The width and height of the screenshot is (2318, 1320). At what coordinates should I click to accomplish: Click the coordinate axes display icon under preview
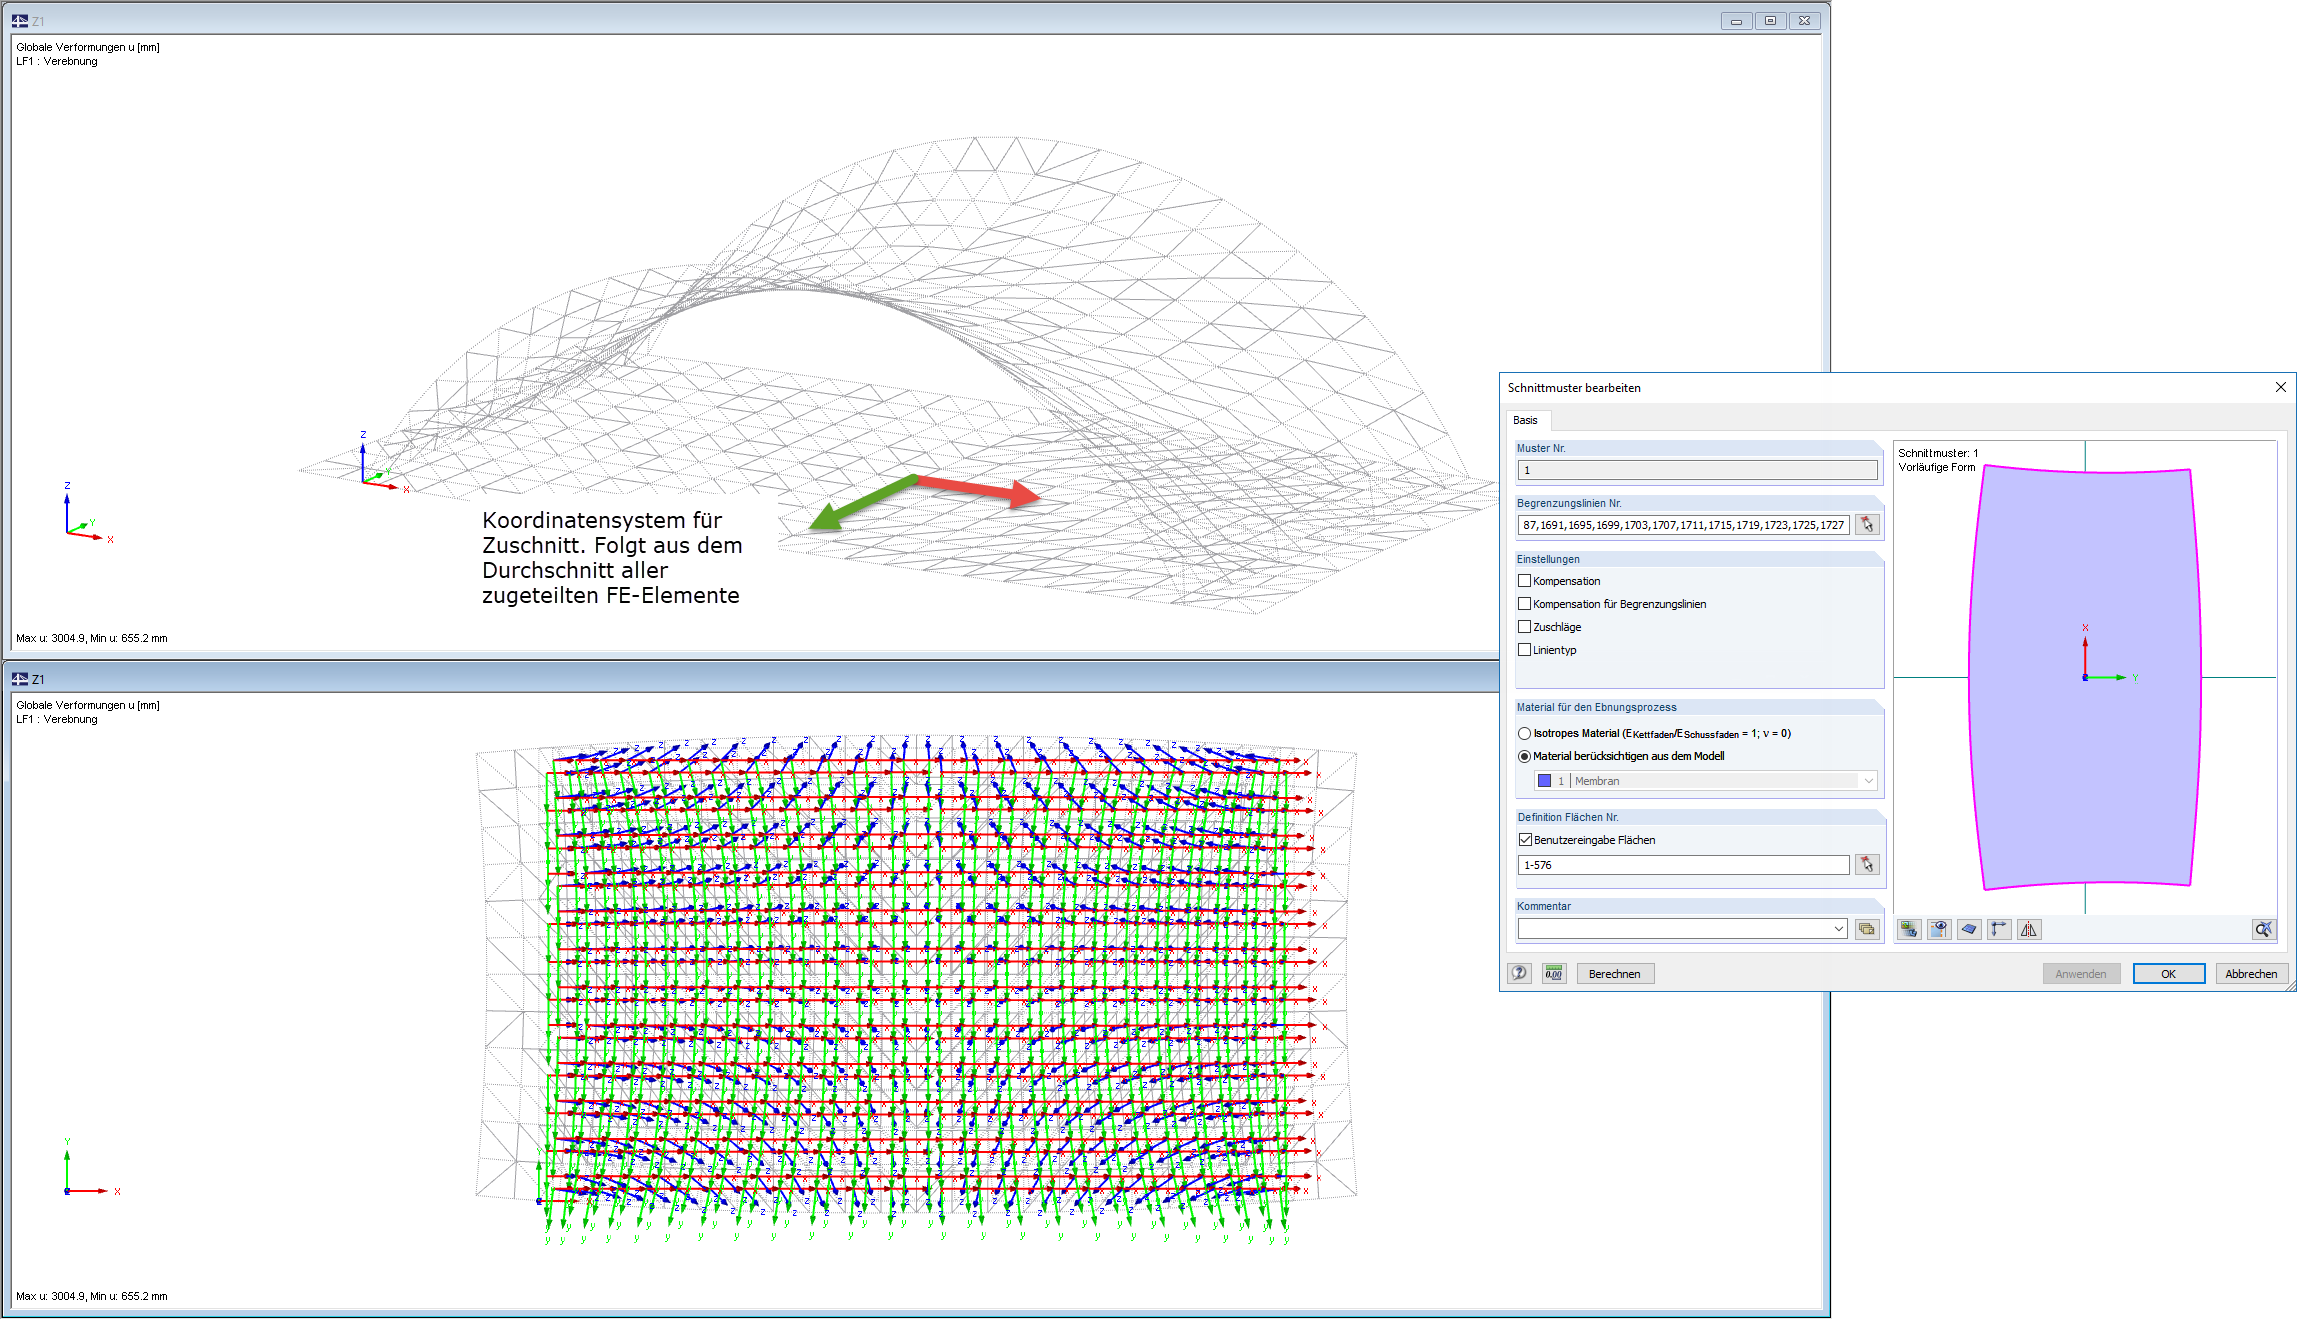click(x=1998, y=929)
